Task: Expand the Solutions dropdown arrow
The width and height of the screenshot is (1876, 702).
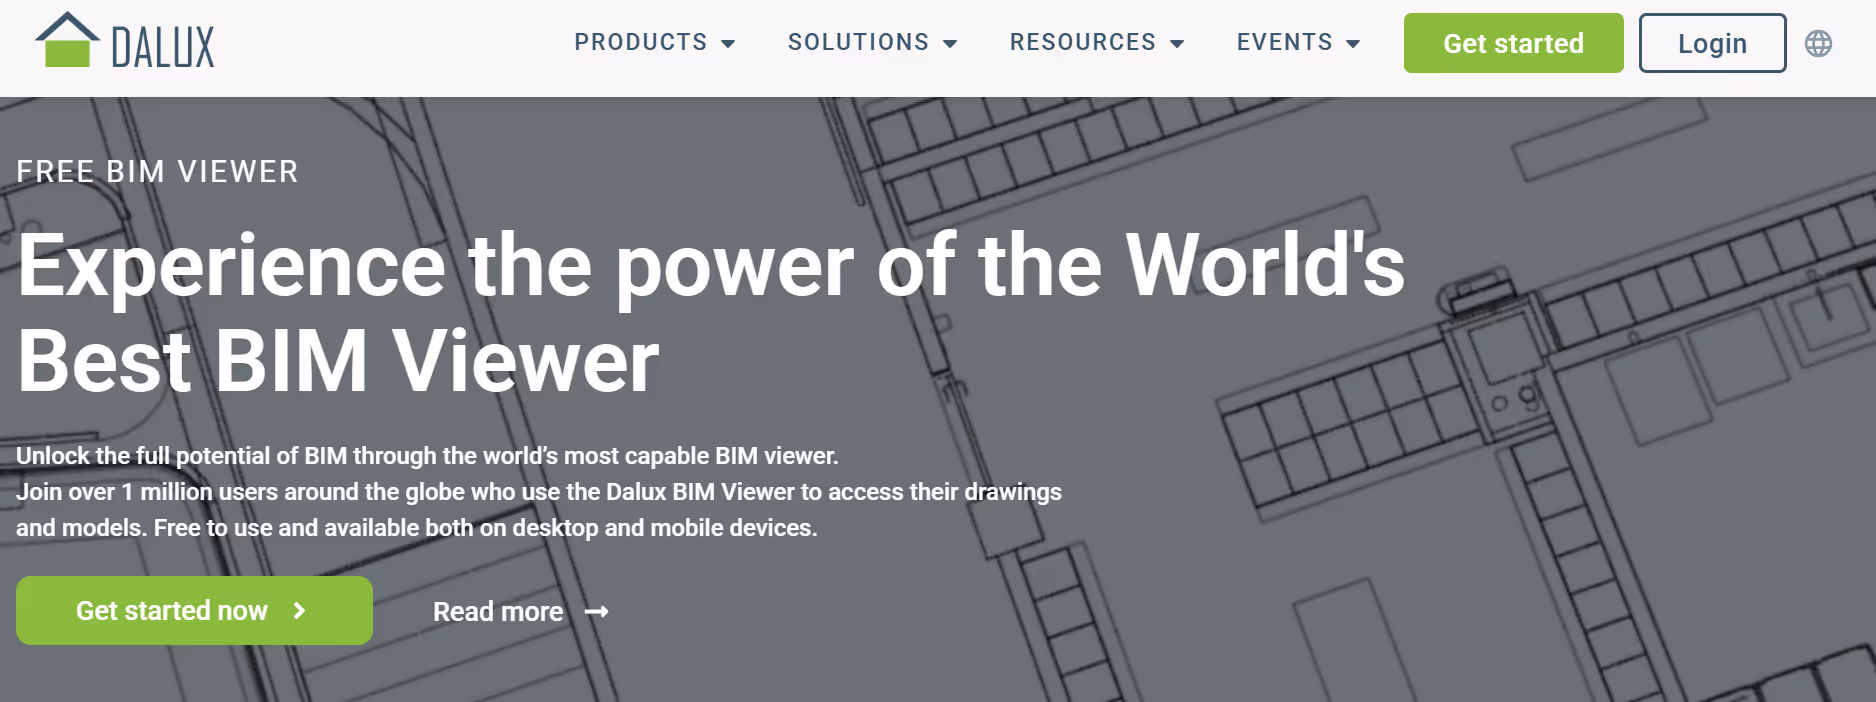Action: [950, 44]
